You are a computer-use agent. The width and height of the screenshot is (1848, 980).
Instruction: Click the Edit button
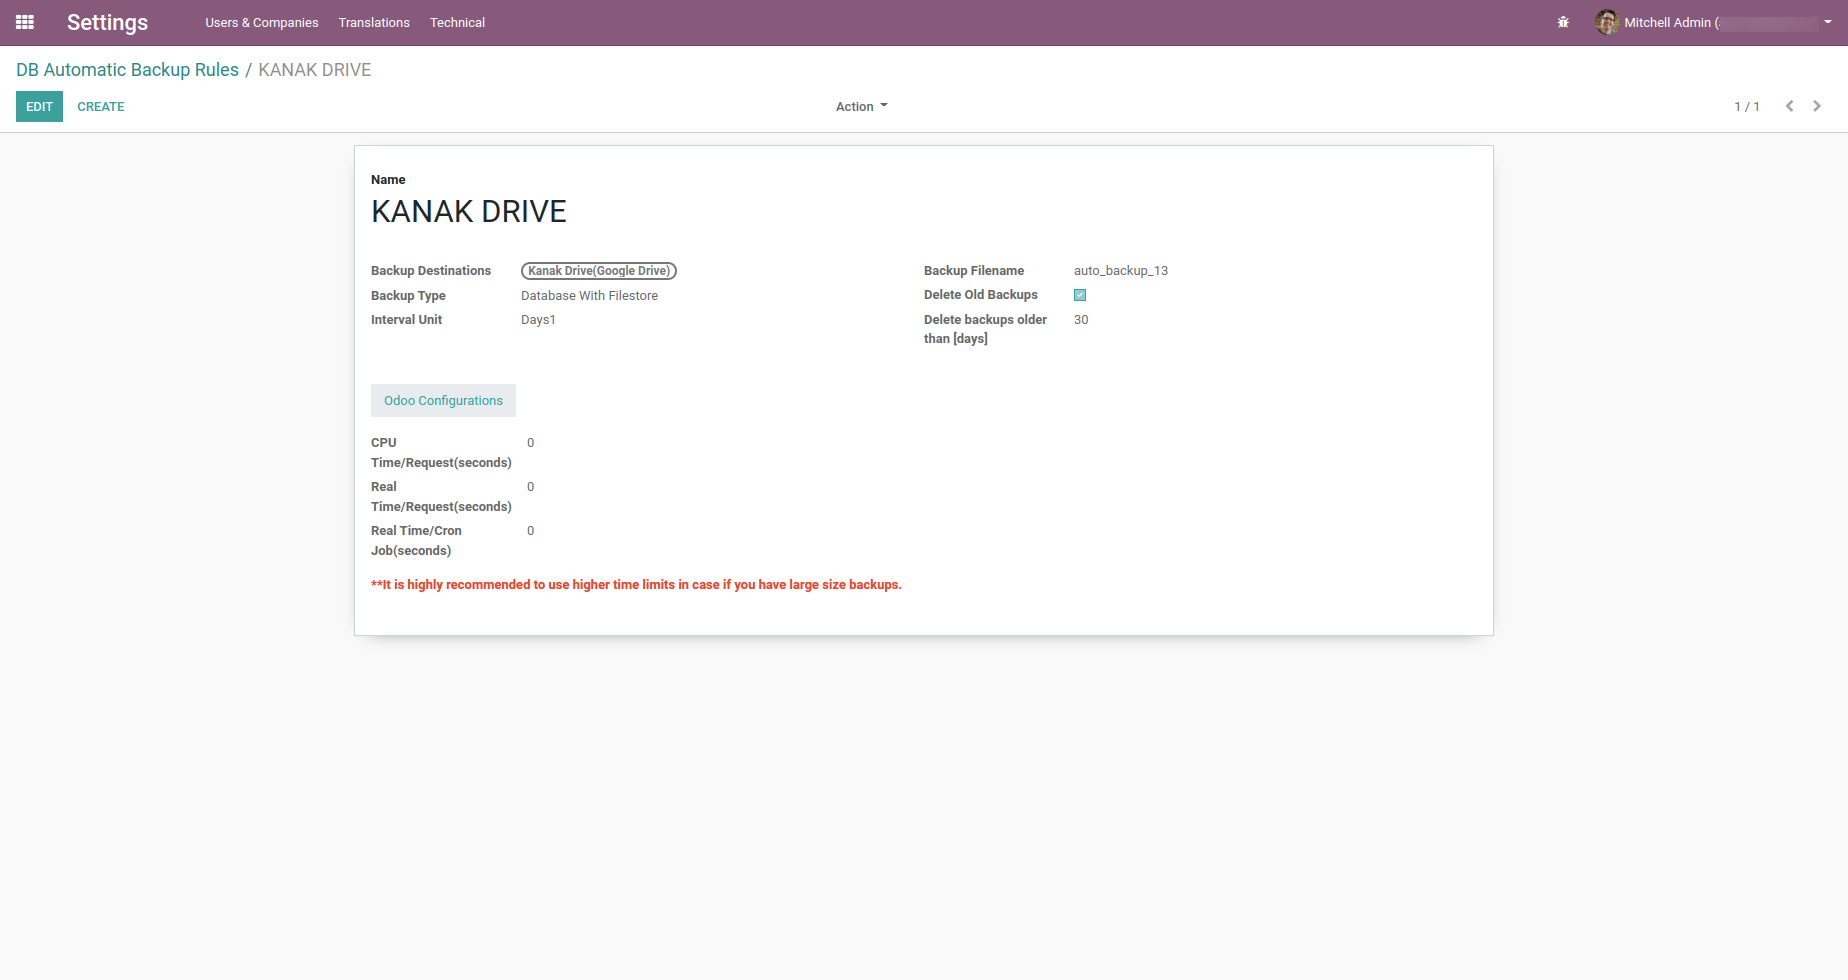[39, 106]
